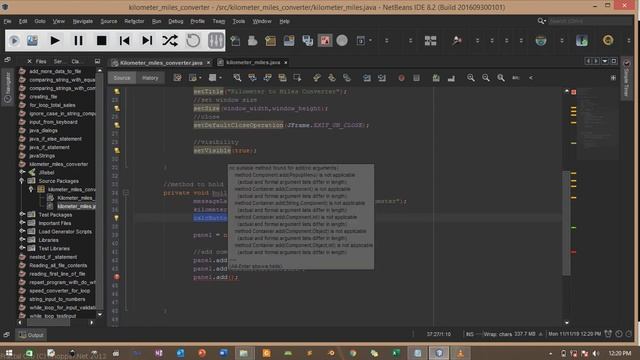
Task: Select the java_dialogs project
Action: click(43, 130)
